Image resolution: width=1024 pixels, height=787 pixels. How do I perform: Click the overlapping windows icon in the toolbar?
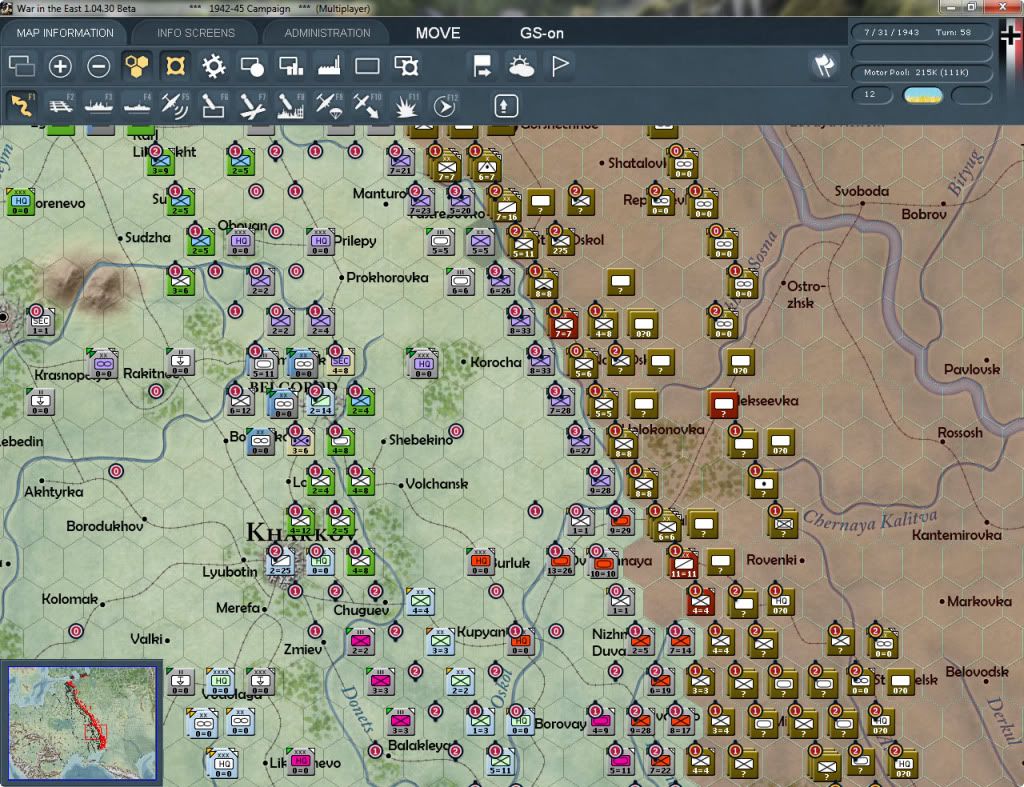coord(22,66)
